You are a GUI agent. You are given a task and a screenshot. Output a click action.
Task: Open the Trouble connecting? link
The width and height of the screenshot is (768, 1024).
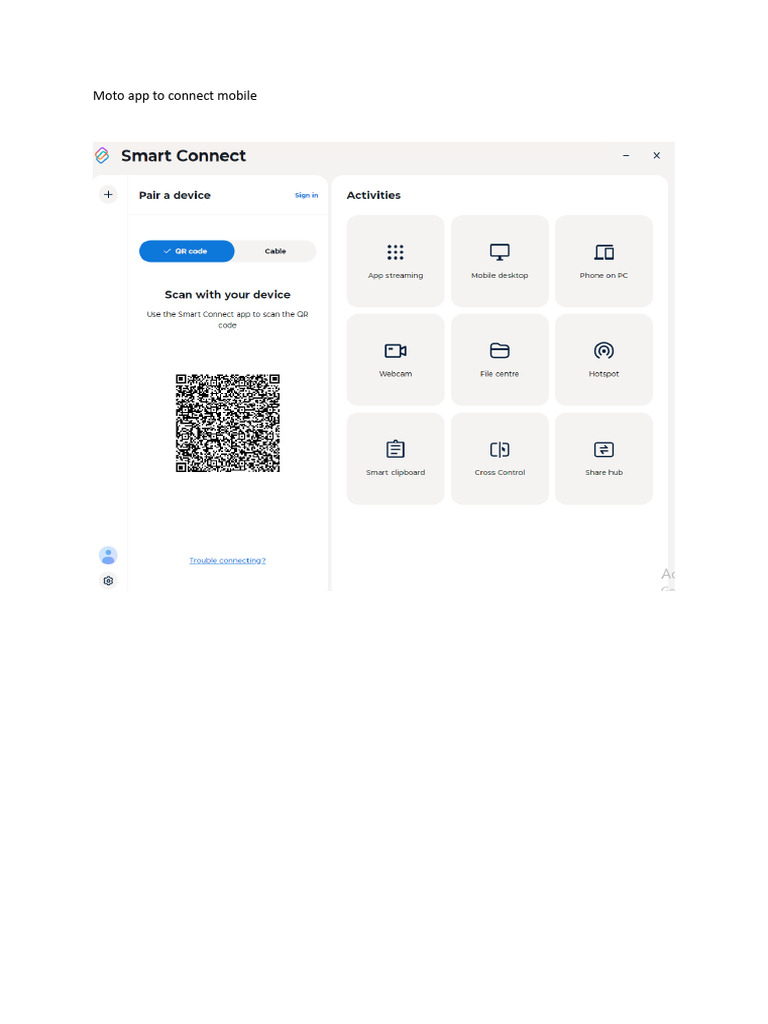(x=227, y=560)
